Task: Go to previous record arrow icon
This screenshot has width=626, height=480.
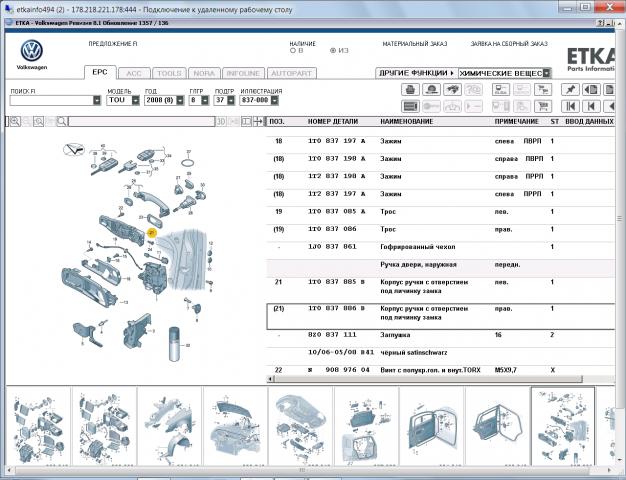Action: coord(591,106)
